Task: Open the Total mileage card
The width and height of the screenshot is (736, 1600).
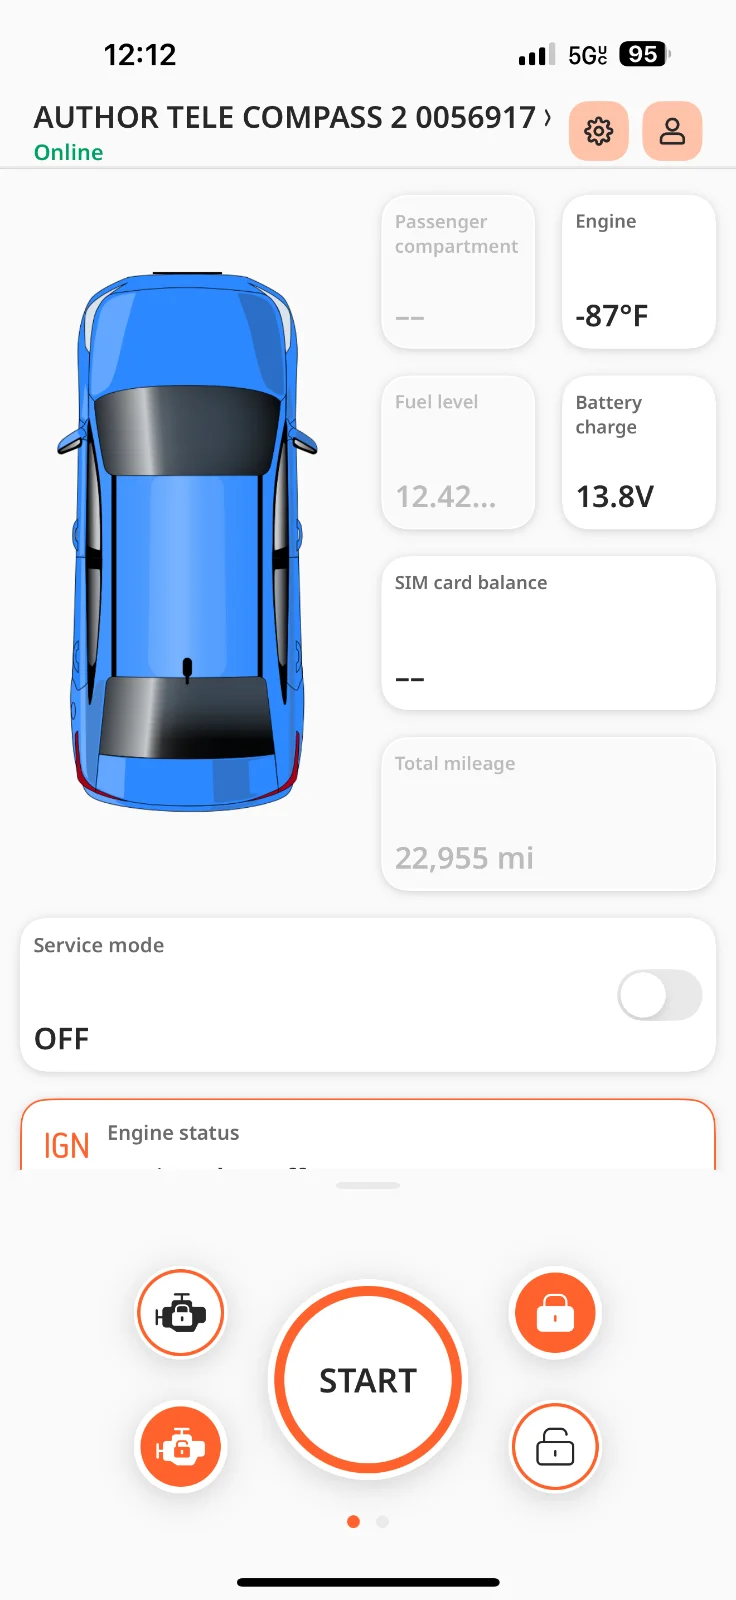Action: point(548,813)
